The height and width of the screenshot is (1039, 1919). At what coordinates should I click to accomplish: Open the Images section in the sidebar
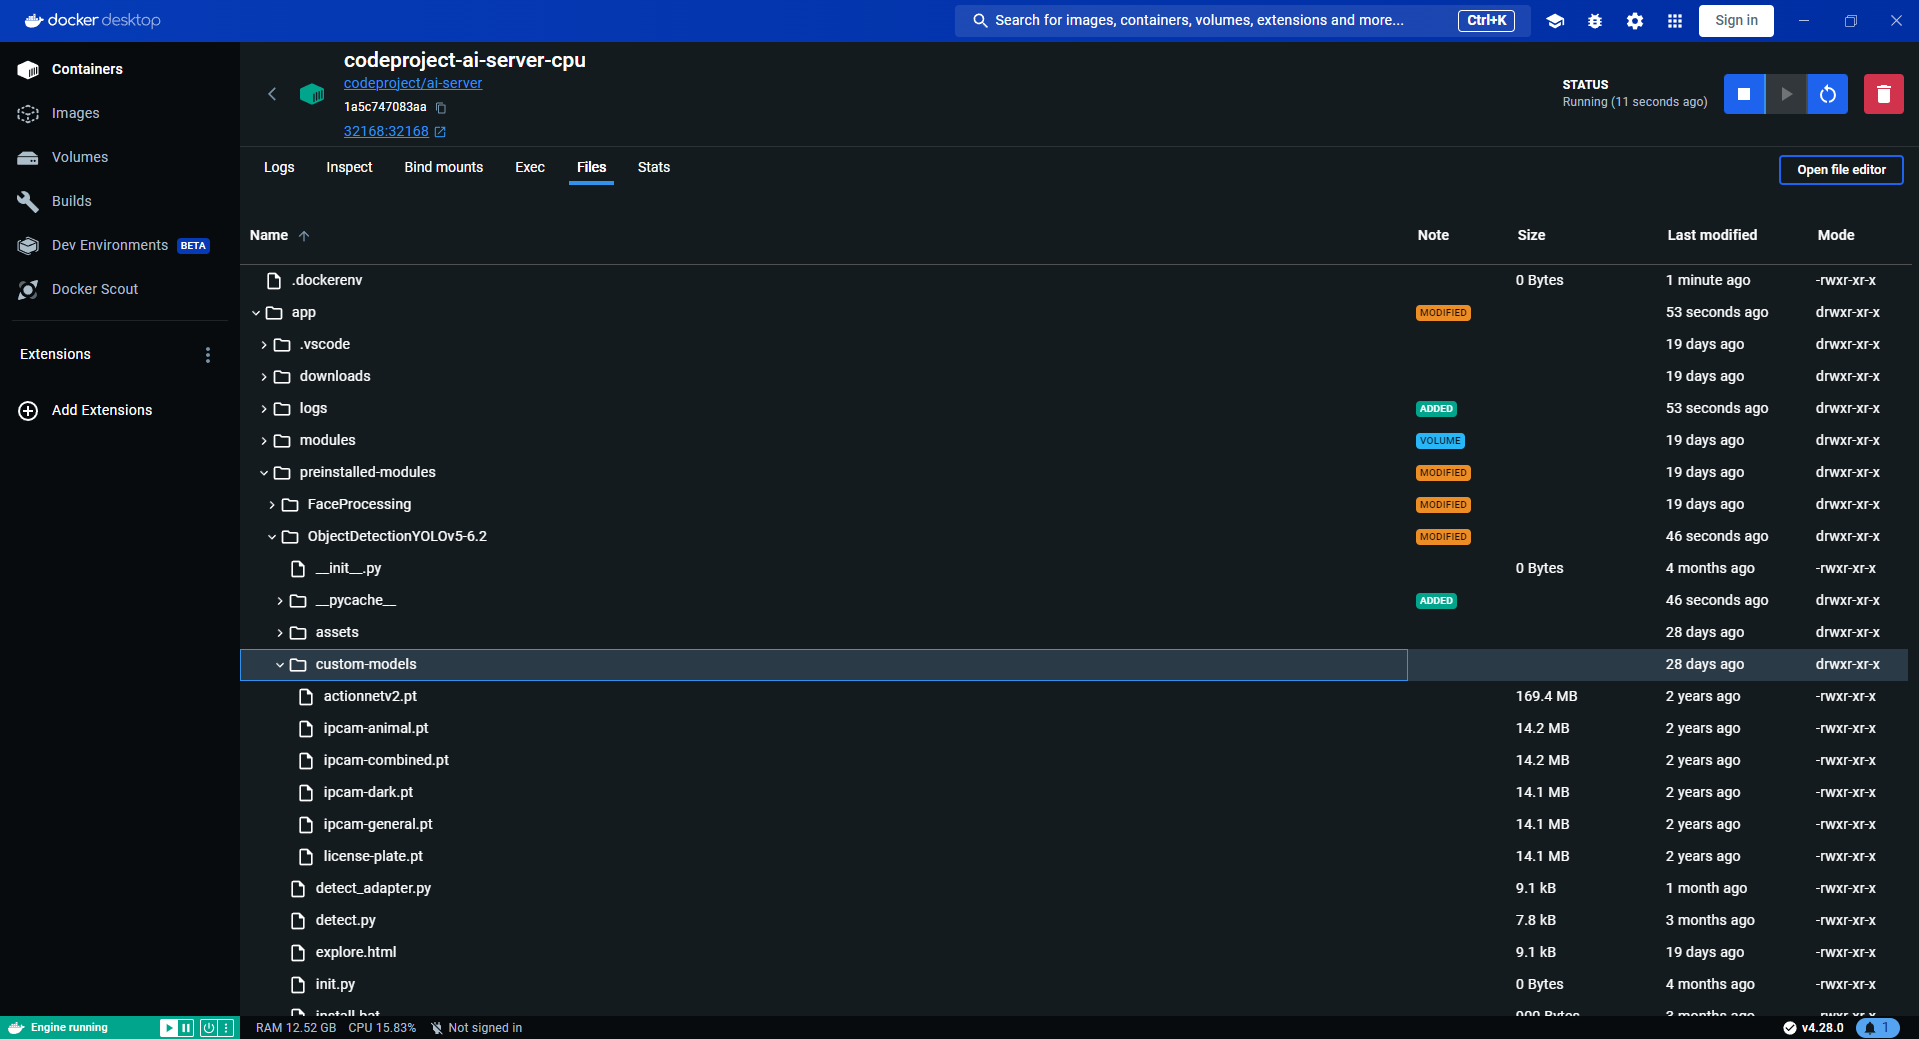[x=75, y=113]
